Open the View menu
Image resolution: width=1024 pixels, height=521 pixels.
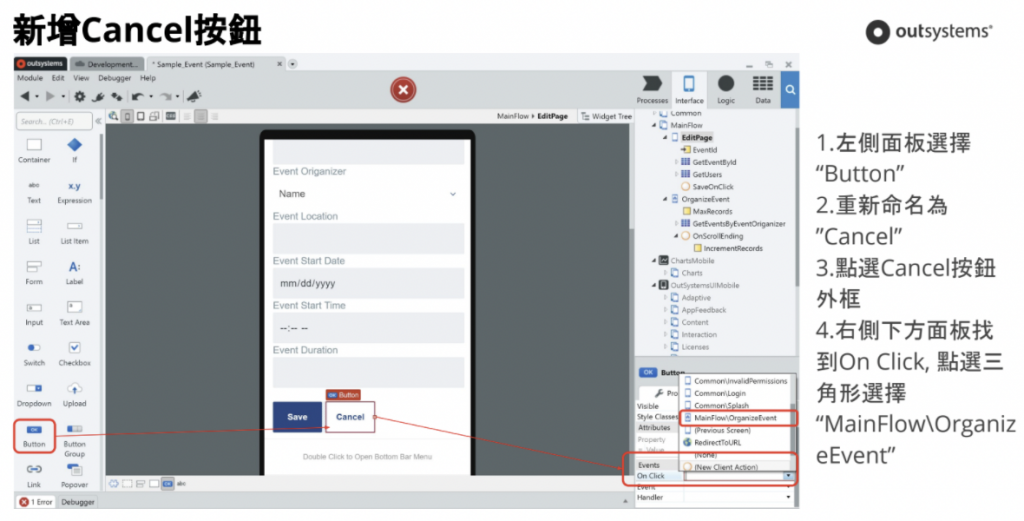coord(81,78)
